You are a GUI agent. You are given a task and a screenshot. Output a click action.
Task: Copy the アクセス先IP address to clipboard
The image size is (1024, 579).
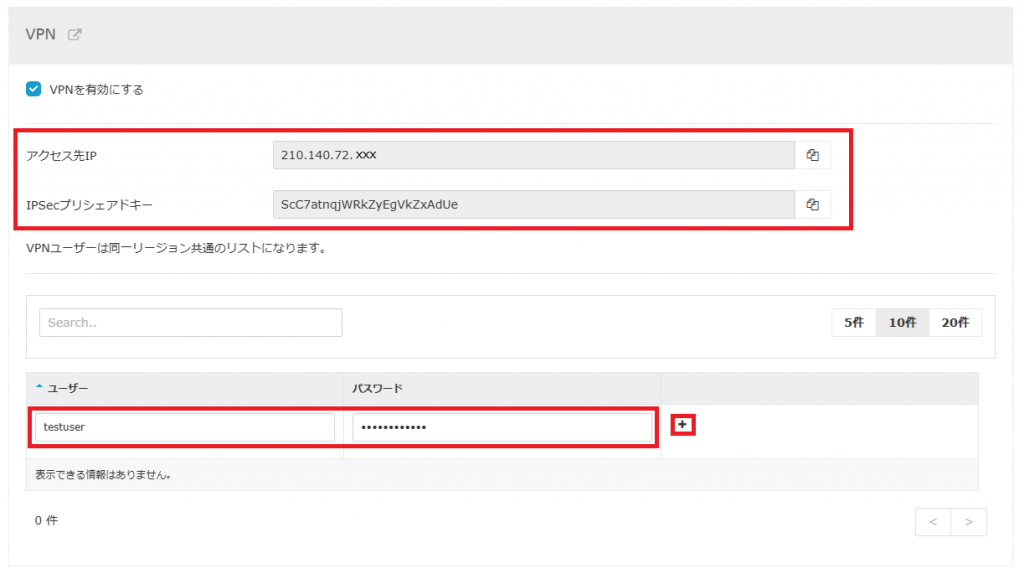(813, 155)
